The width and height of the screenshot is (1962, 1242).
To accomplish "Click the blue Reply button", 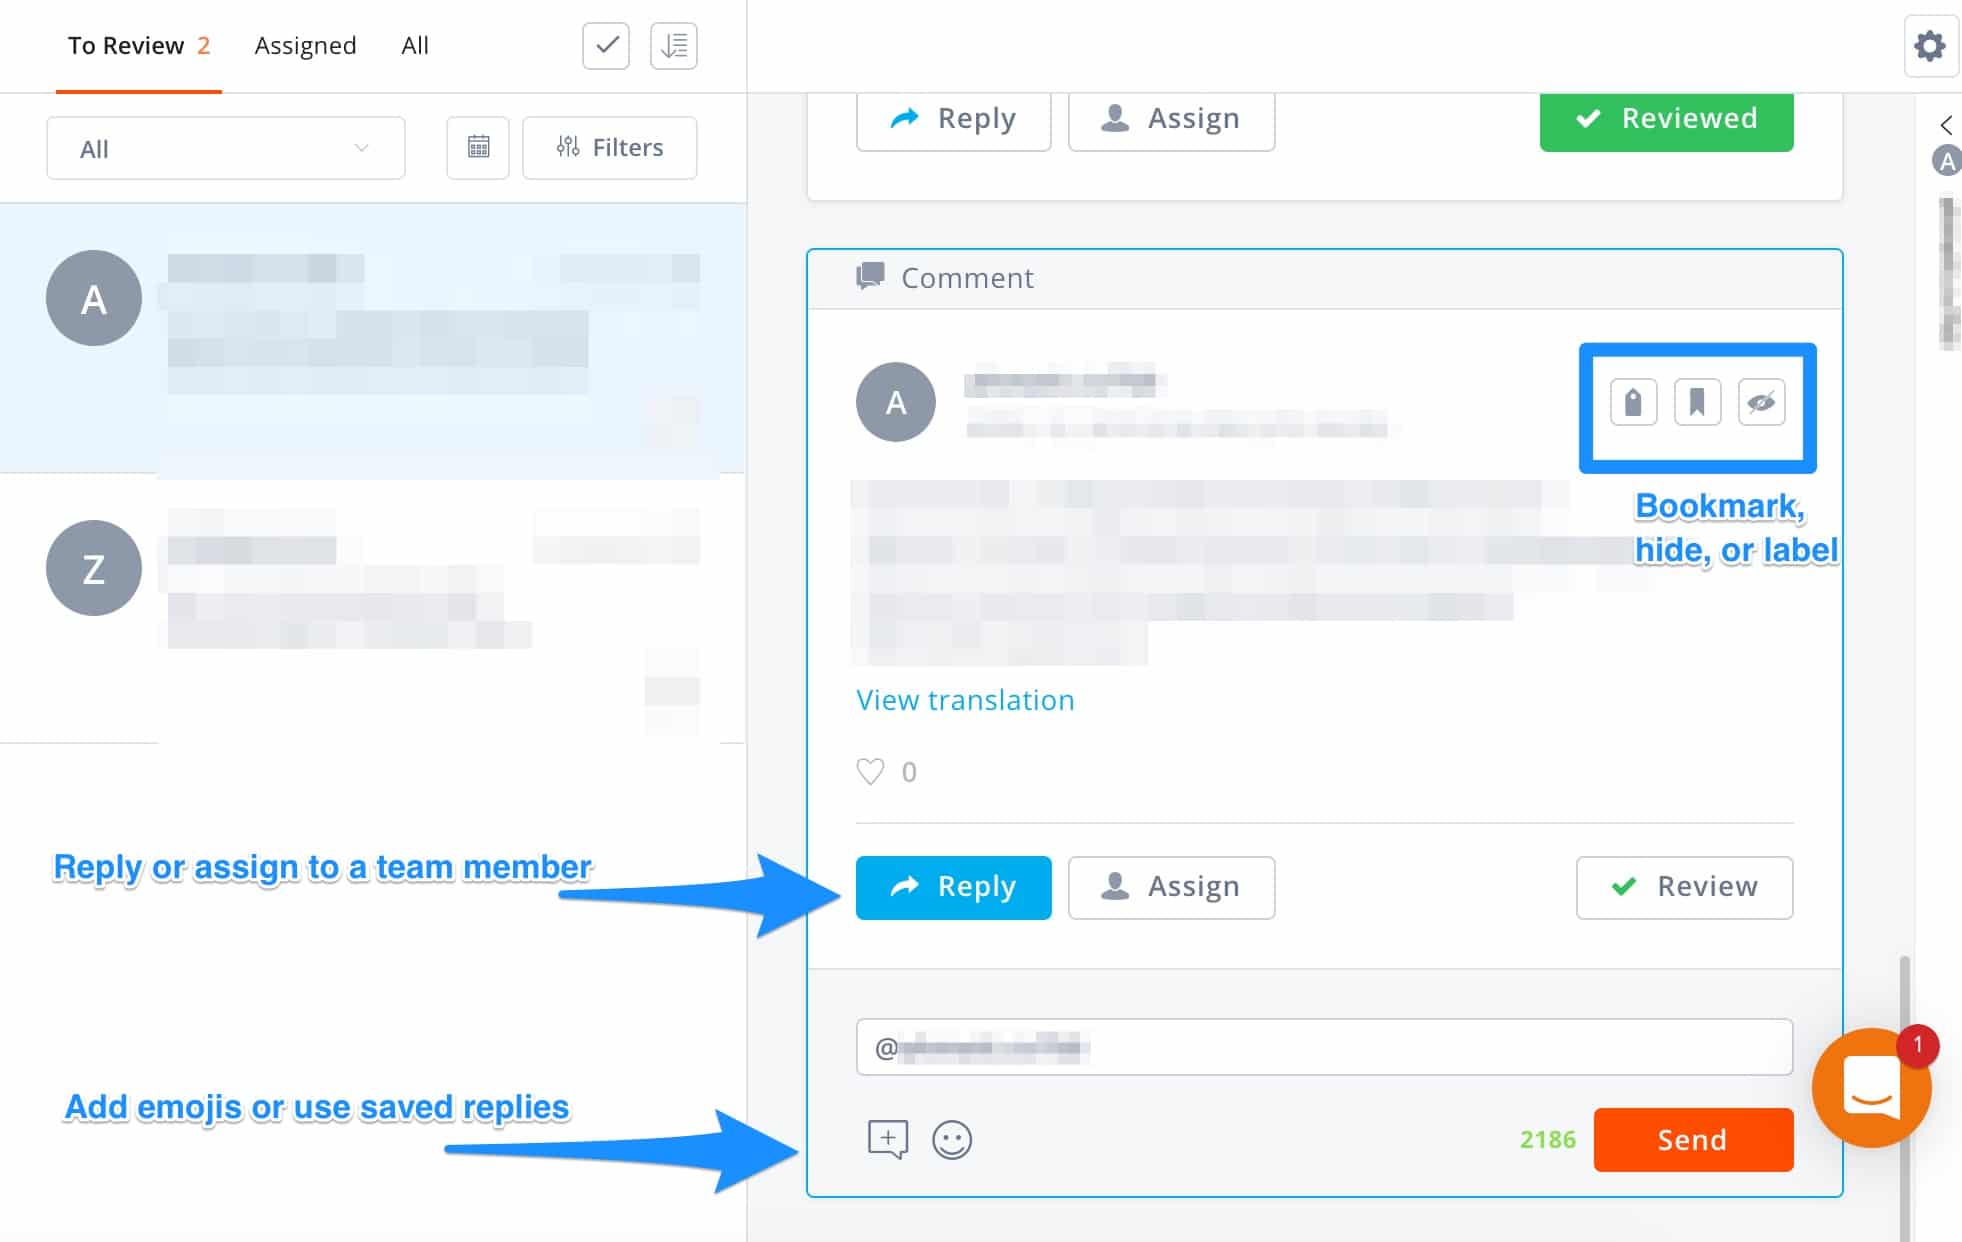I will [x=953, y=887].
